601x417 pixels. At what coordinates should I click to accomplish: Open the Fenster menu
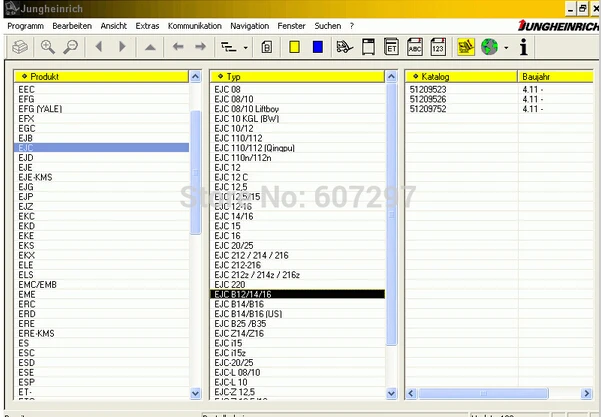pos(291,26)
